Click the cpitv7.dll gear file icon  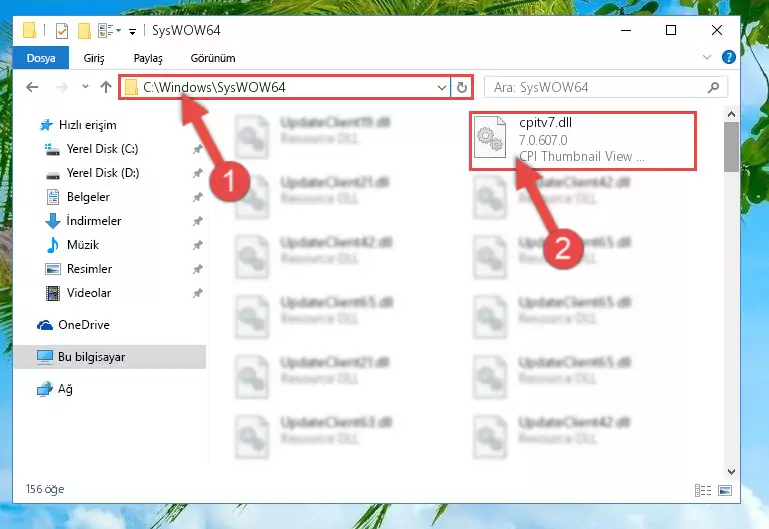tap(490, 137)
